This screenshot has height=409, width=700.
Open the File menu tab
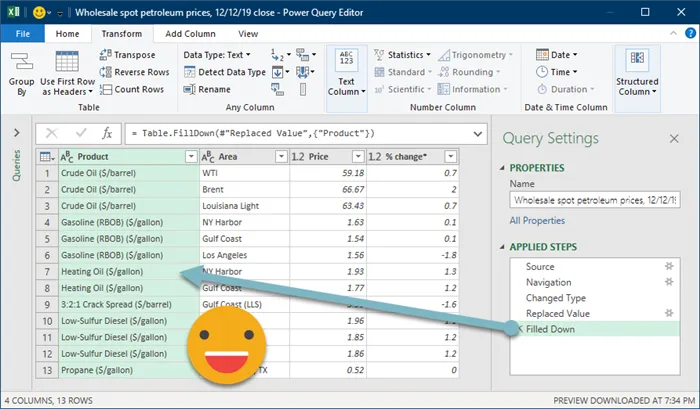point(21,33)
